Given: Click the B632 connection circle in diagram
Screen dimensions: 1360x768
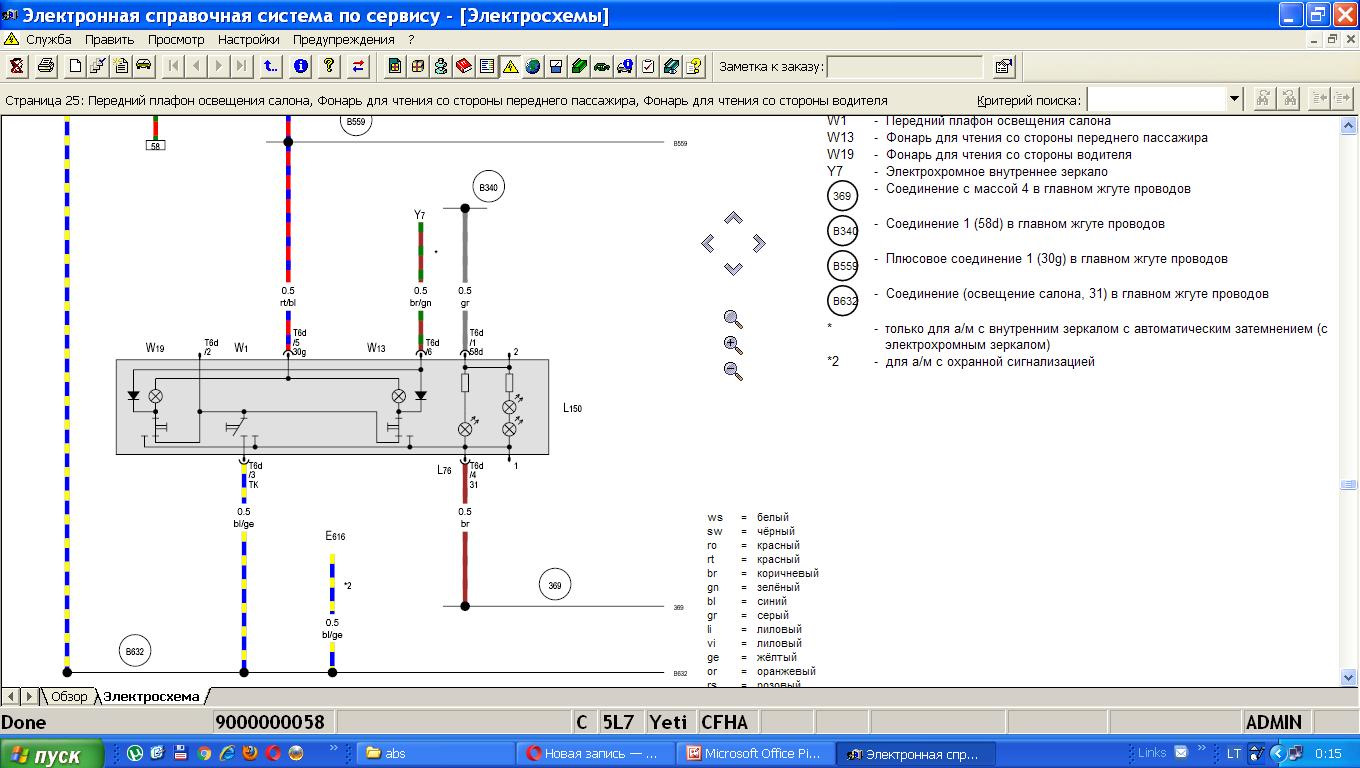Looking at the screenshot, I should tap(135, 651).
